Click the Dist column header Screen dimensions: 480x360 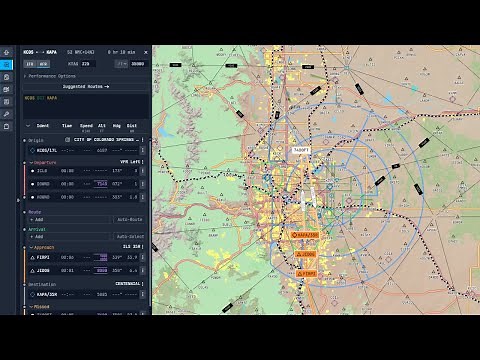click(132, 126)
